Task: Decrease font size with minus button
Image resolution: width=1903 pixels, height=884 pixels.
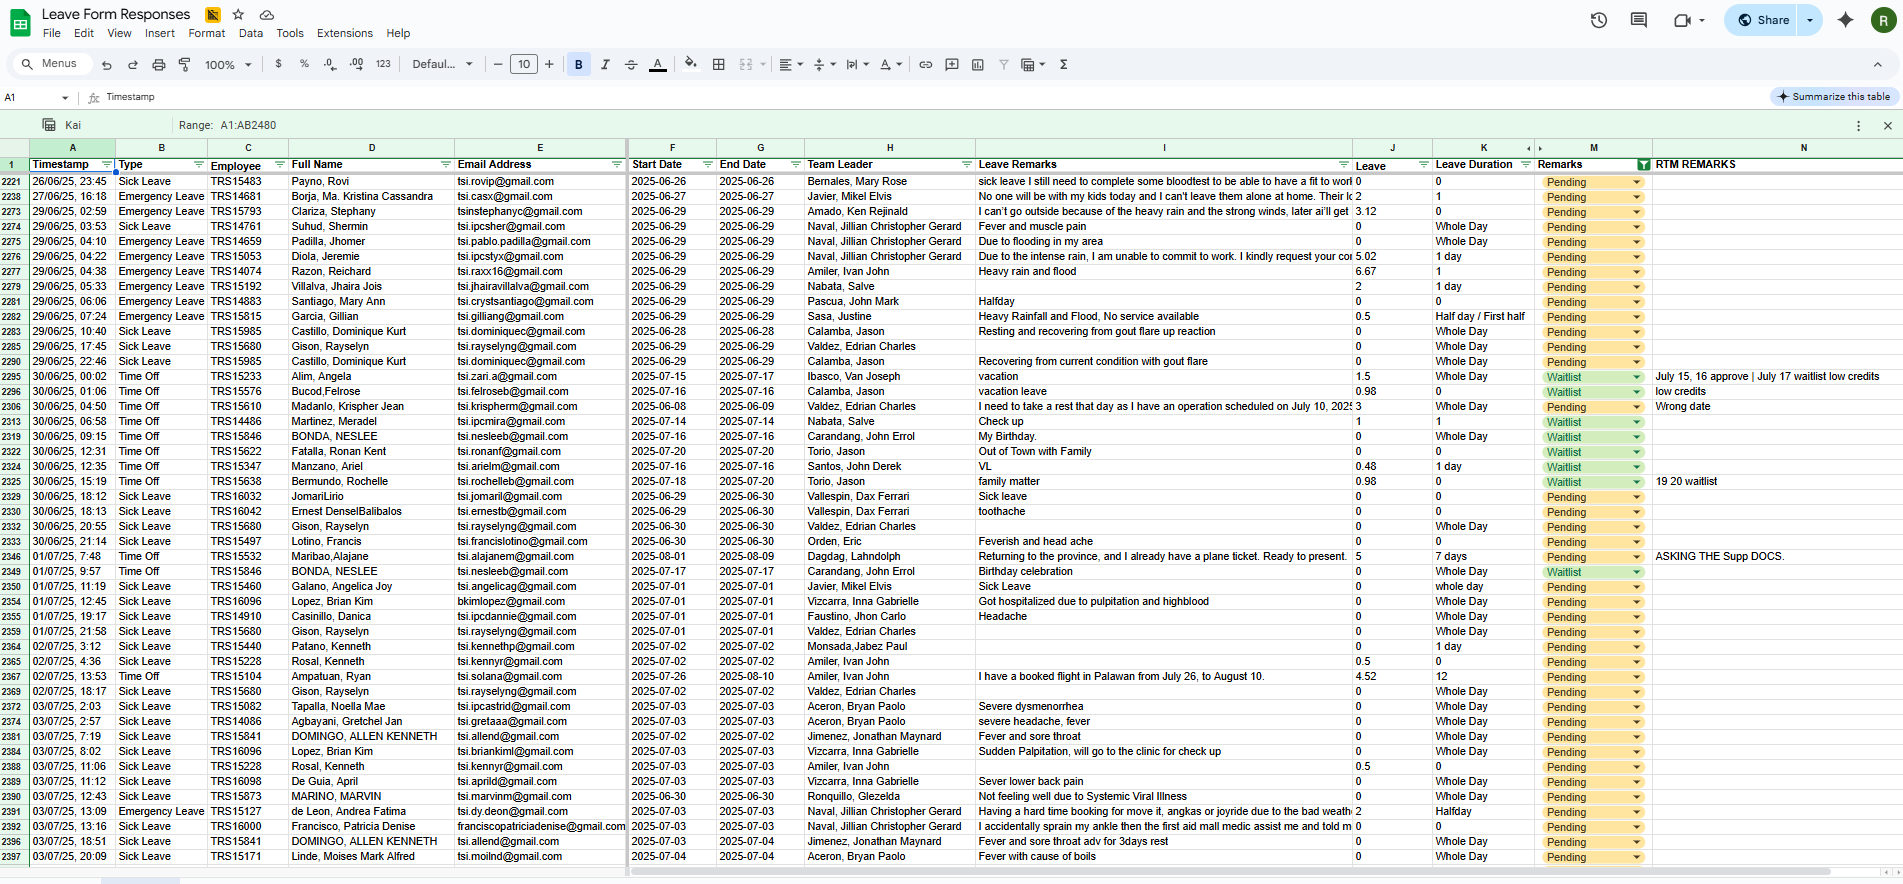Action: 498,64
